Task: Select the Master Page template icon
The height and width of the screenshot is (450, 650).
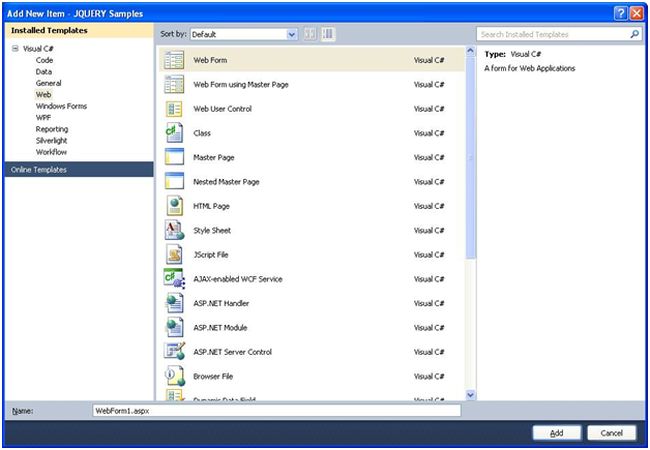Action: [174, 157]
